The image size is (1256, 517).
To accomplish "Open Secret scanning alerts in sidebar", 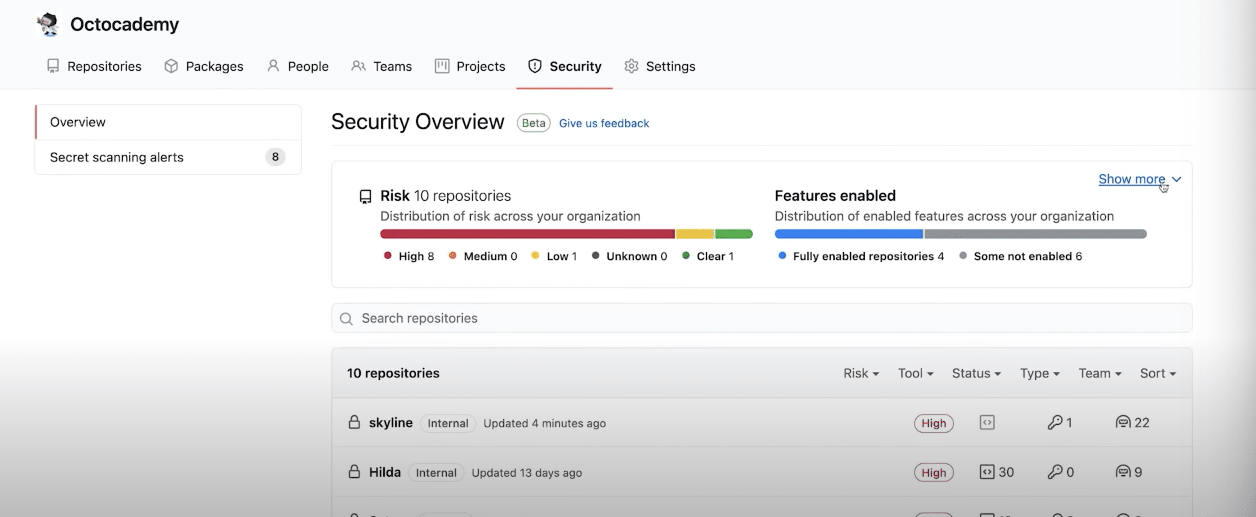I will pos(168,157).
